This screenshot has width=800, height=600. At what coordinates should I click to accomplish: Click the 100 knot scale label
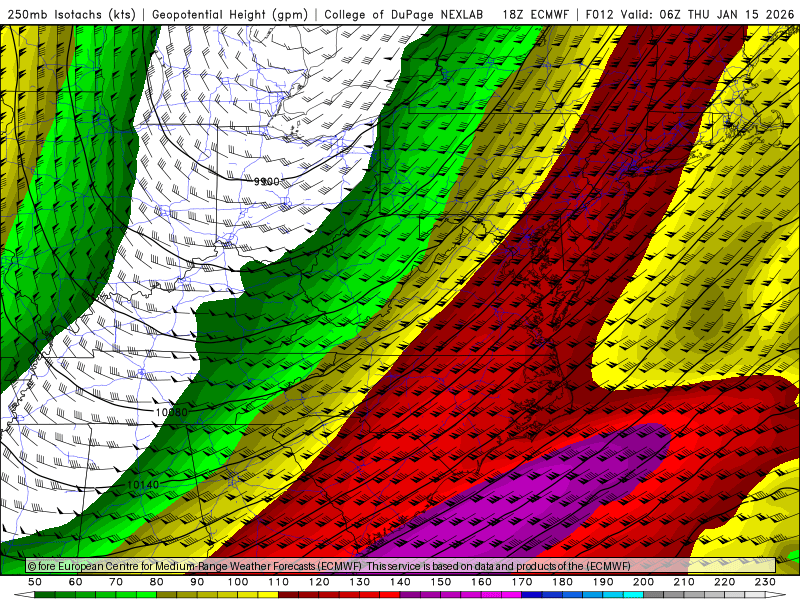238,582
